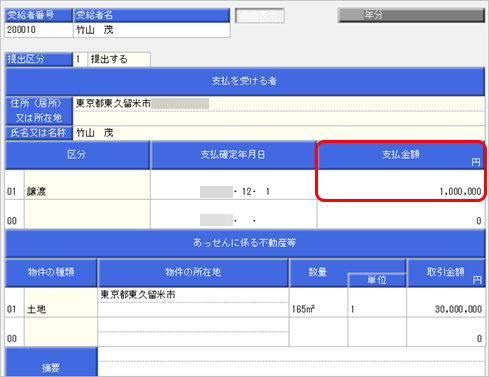This screenshot has height=377, width=489.
Task: Click the 取引金額 value 30,000,000
Action: pos(446,302)
